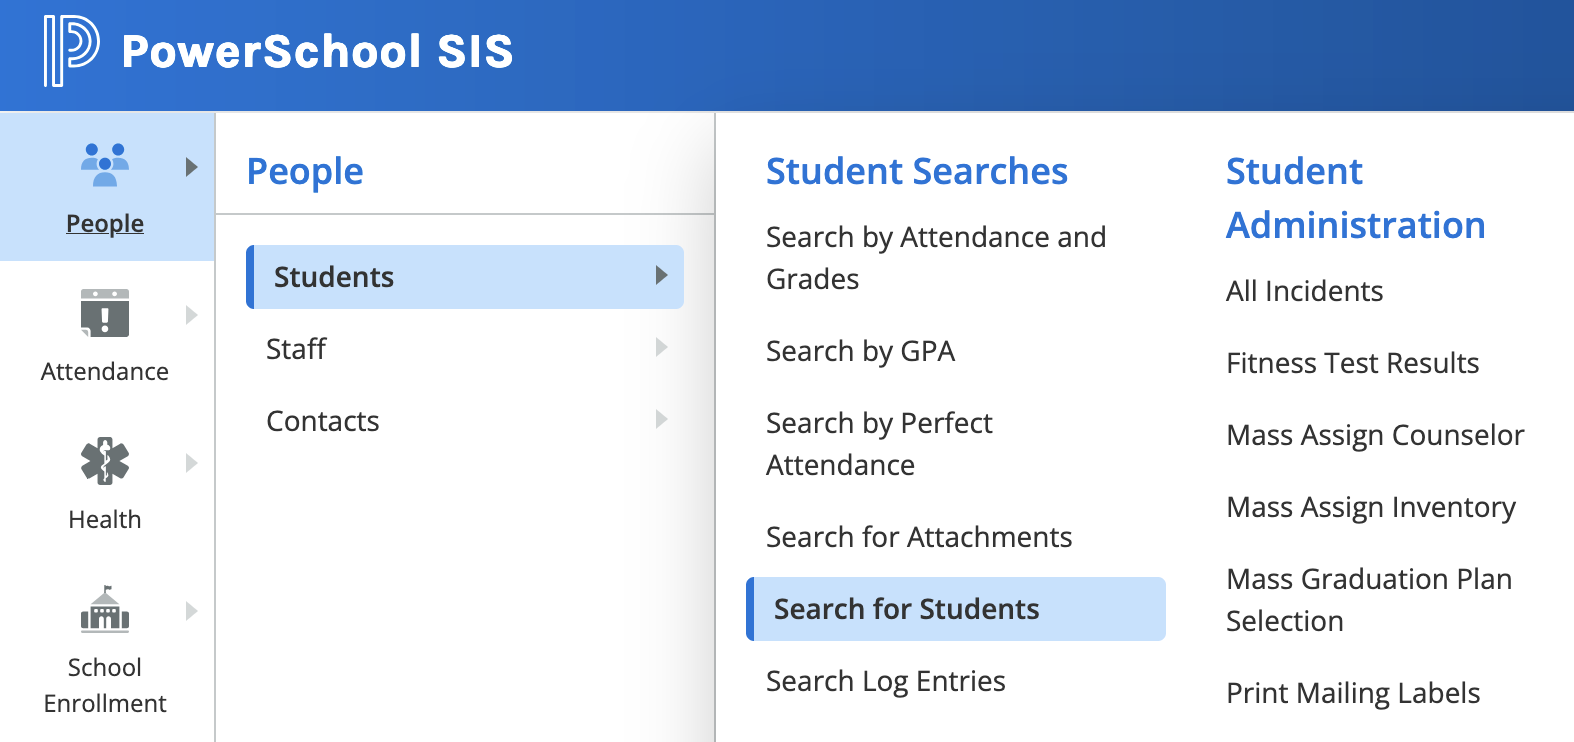The height and width of the screenshot is (742, 1574).
Task: Open the School Enrollment building icon
Action: [x=105, y=609]
